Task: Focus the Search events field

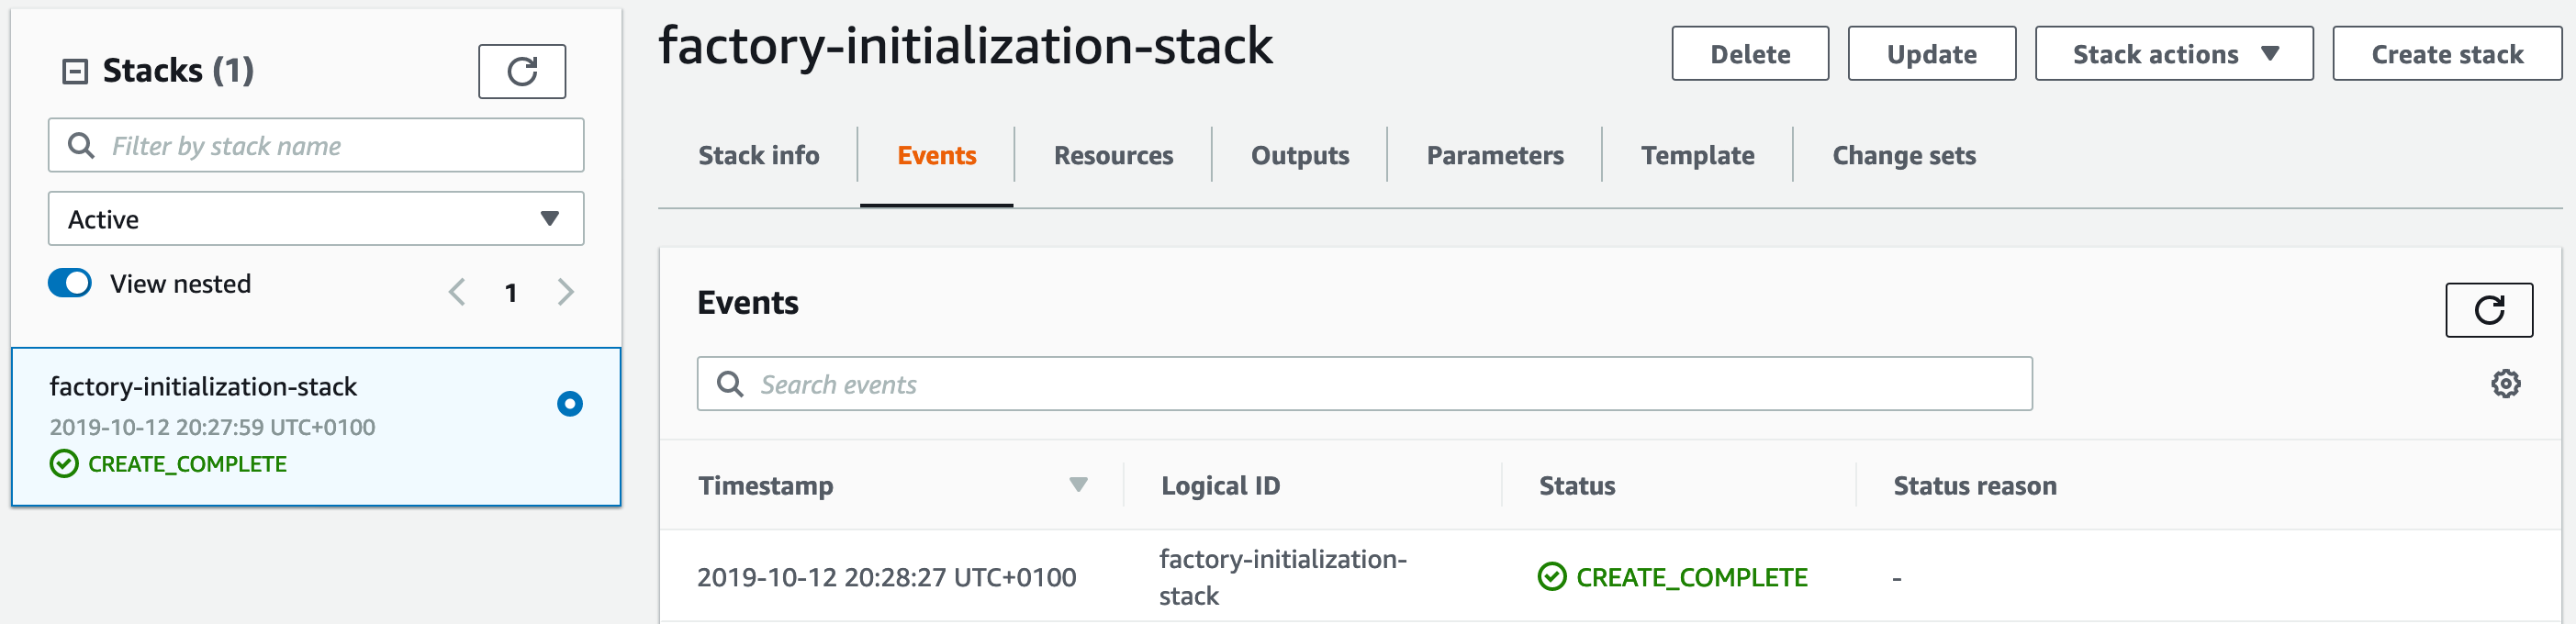Action: point(1364,384)
